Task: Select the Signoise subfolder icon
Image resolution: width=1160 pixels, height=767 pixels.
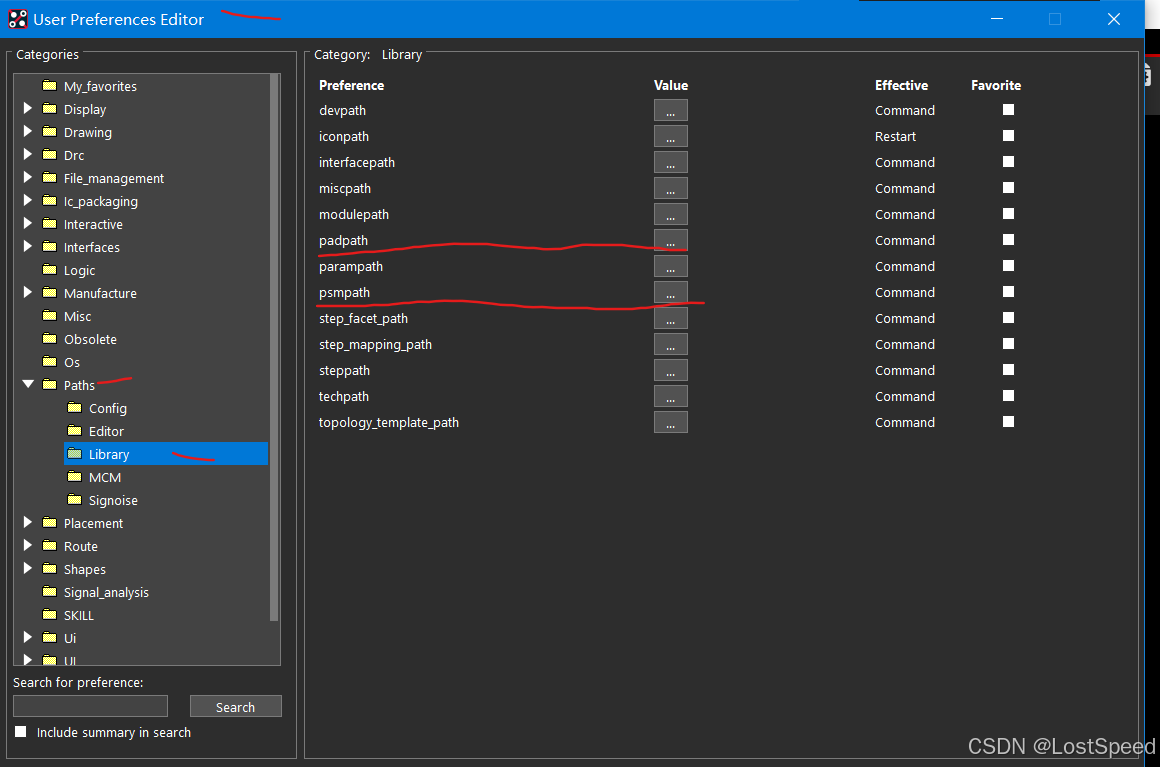Action: [x=75, y=500]
